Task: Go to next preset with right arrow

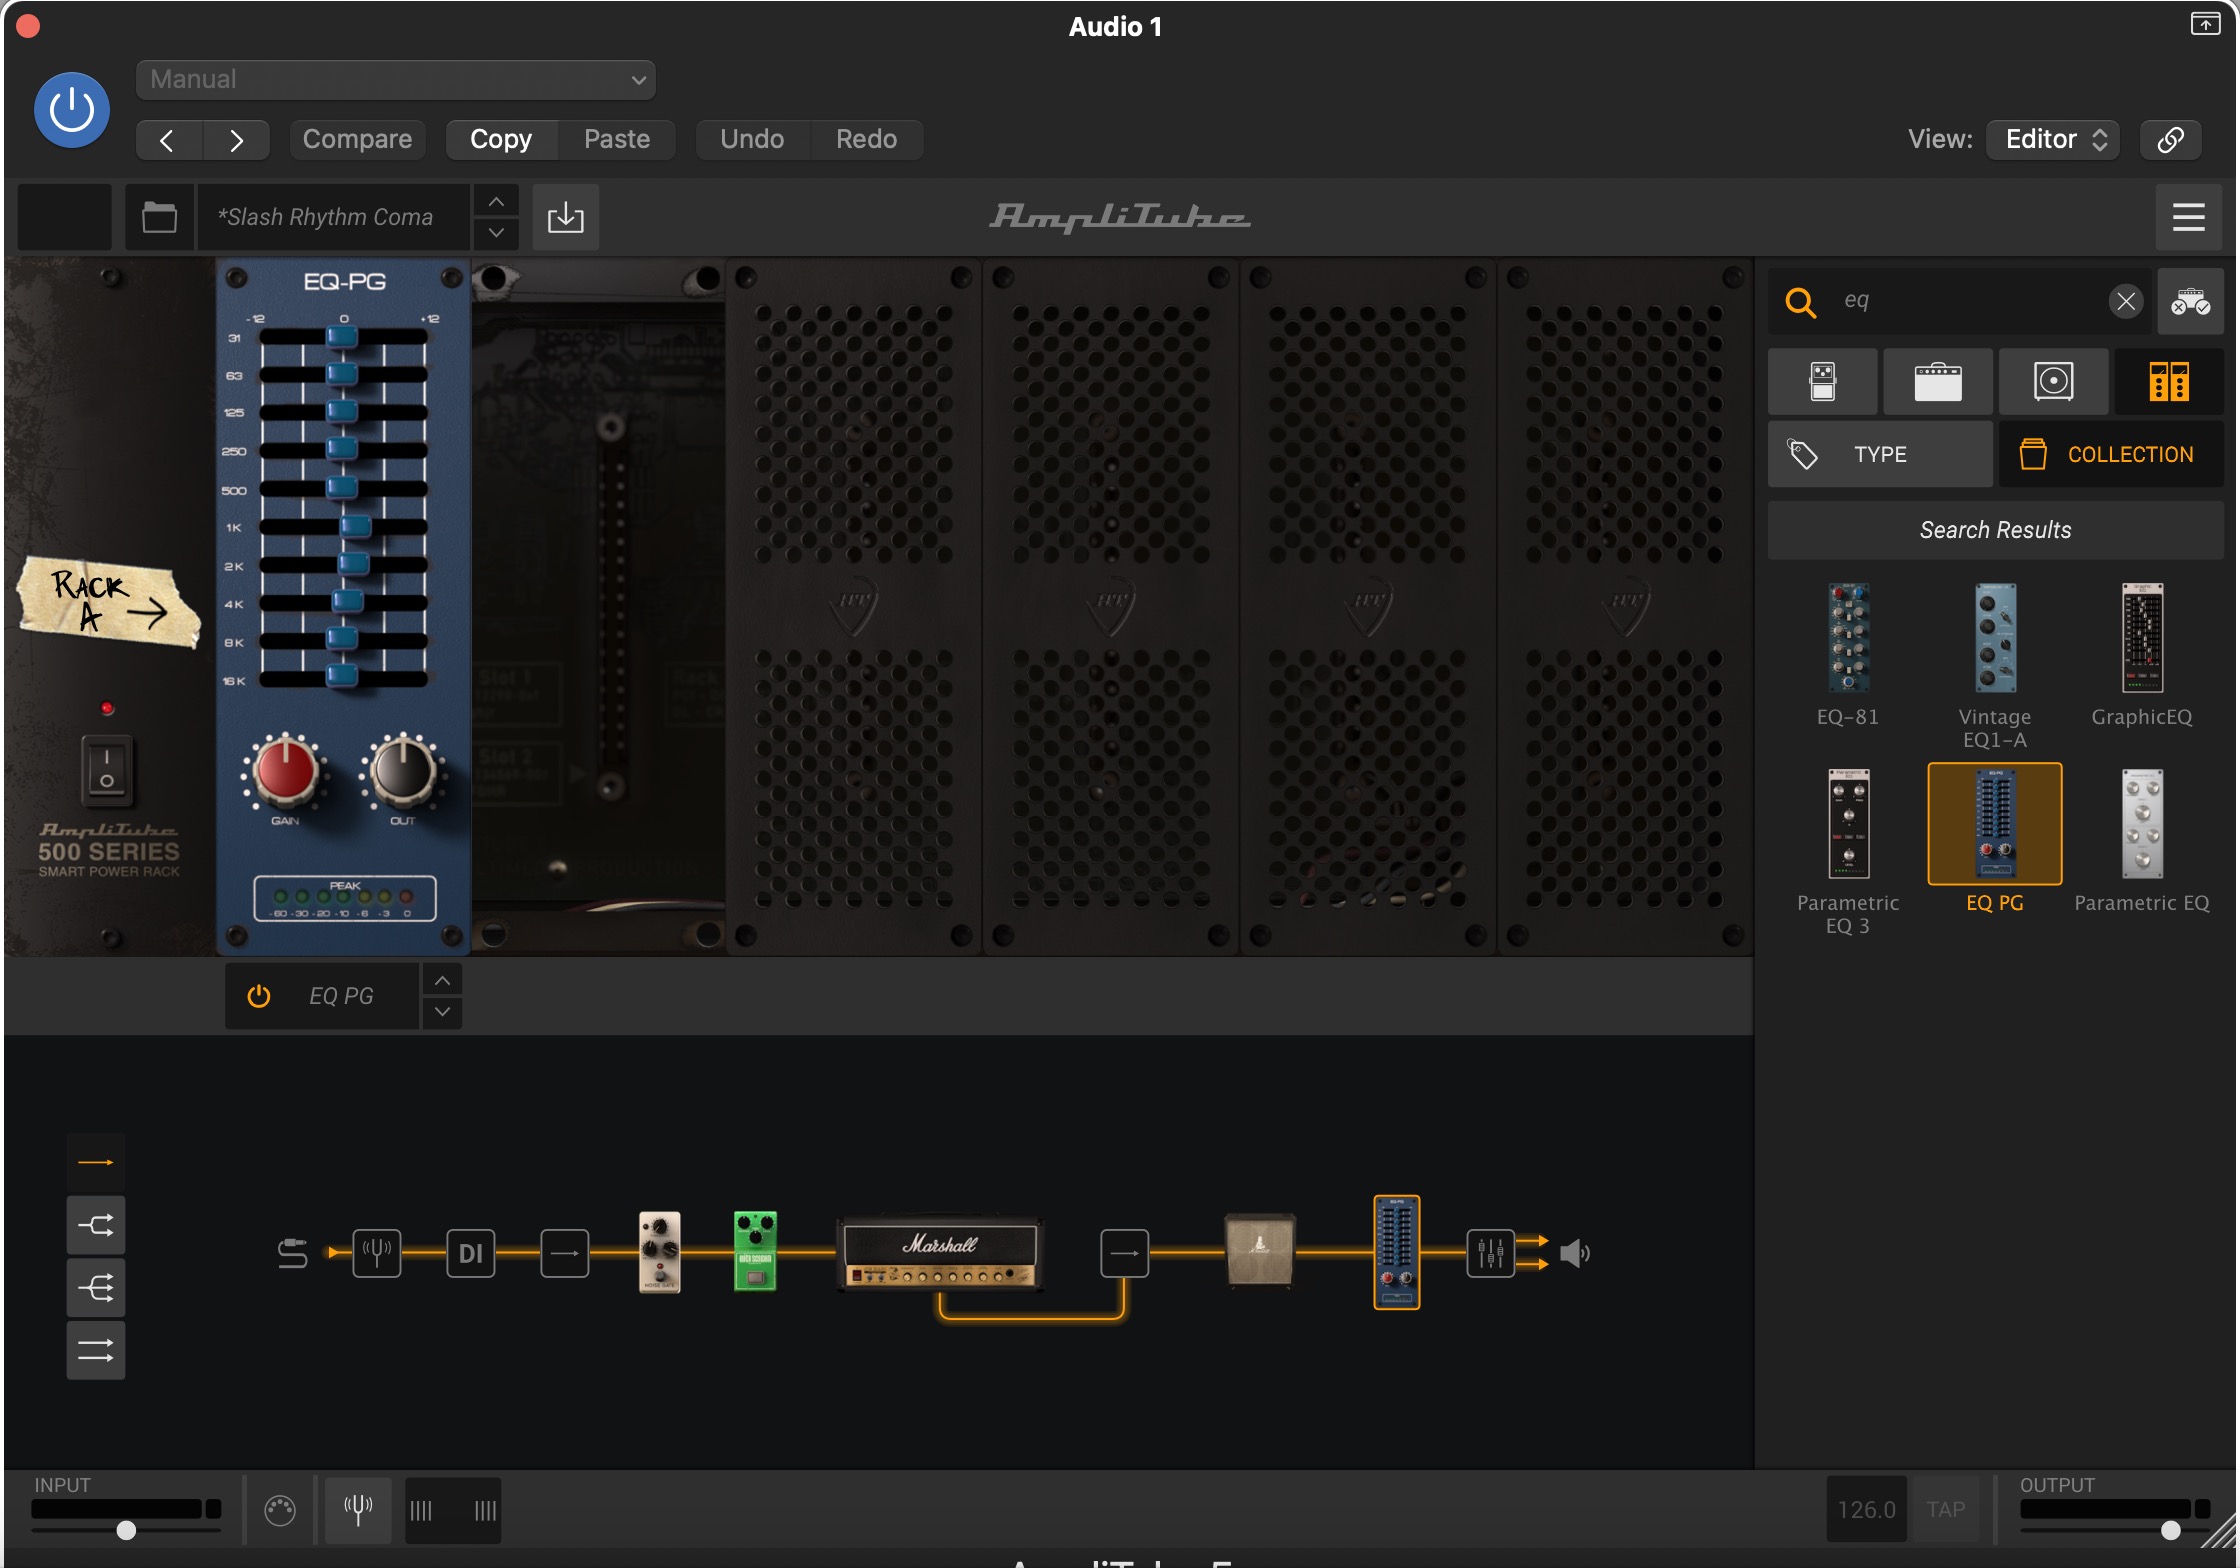Action: pyautogui.click(x=236, y=140)
